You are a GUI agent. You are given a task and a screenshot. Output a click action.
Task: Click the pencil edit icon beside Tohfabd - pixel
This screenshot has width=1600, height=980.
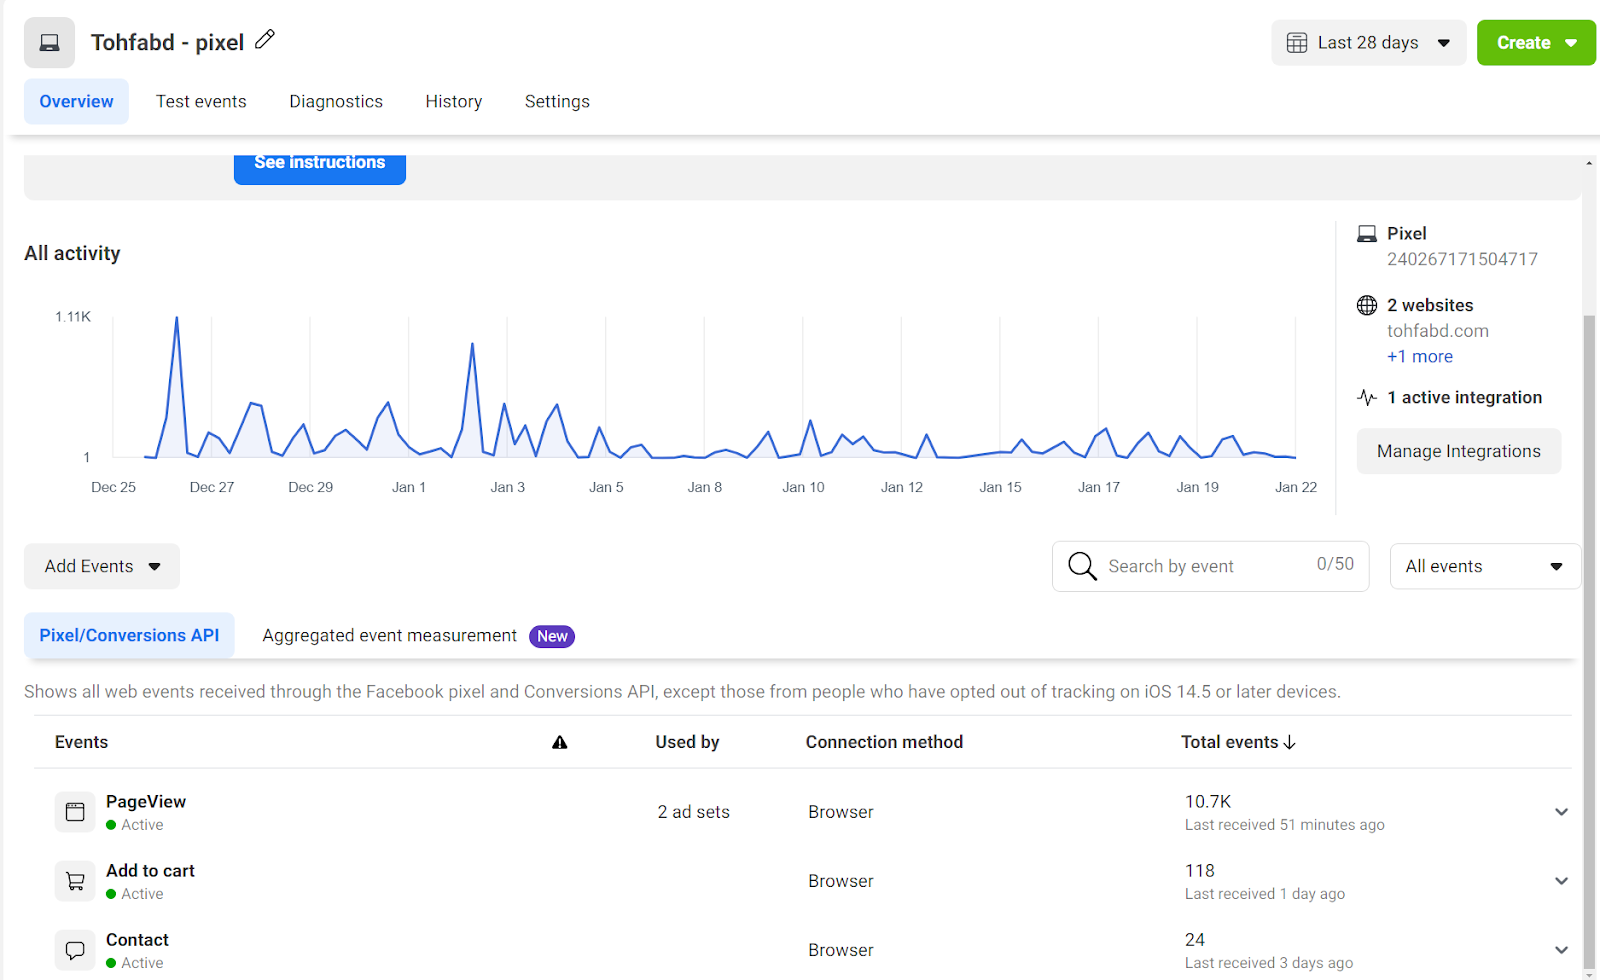[x=265, y=40]
